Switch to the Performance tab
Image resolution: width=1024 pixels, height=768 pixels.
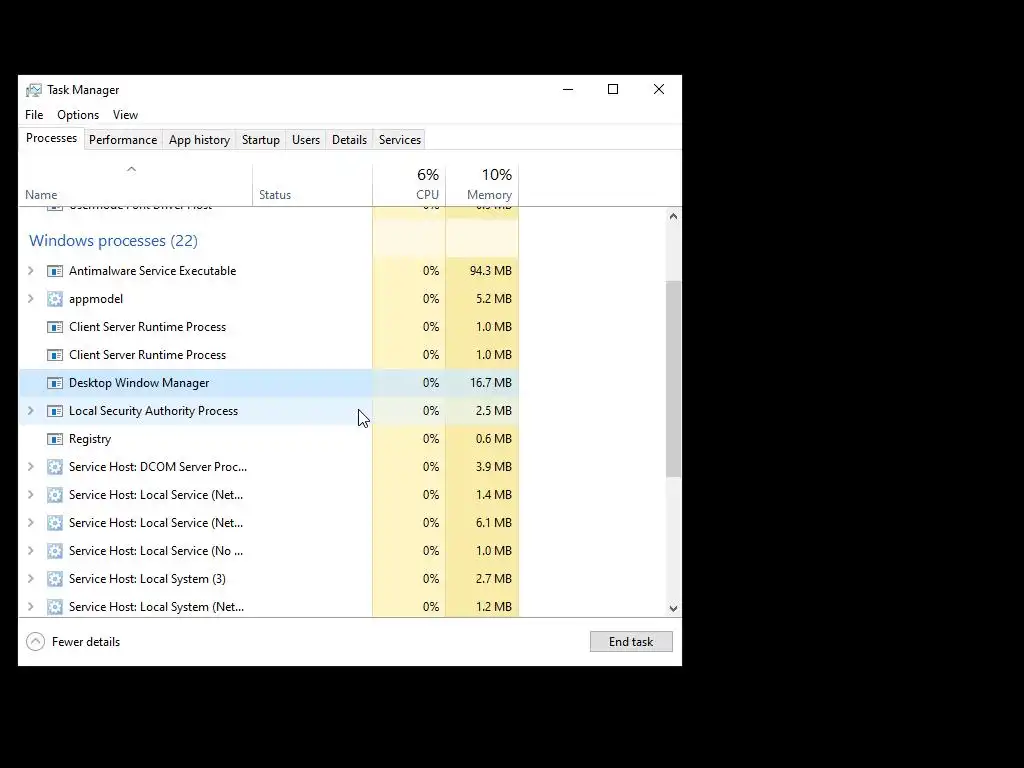click(123, 140)
